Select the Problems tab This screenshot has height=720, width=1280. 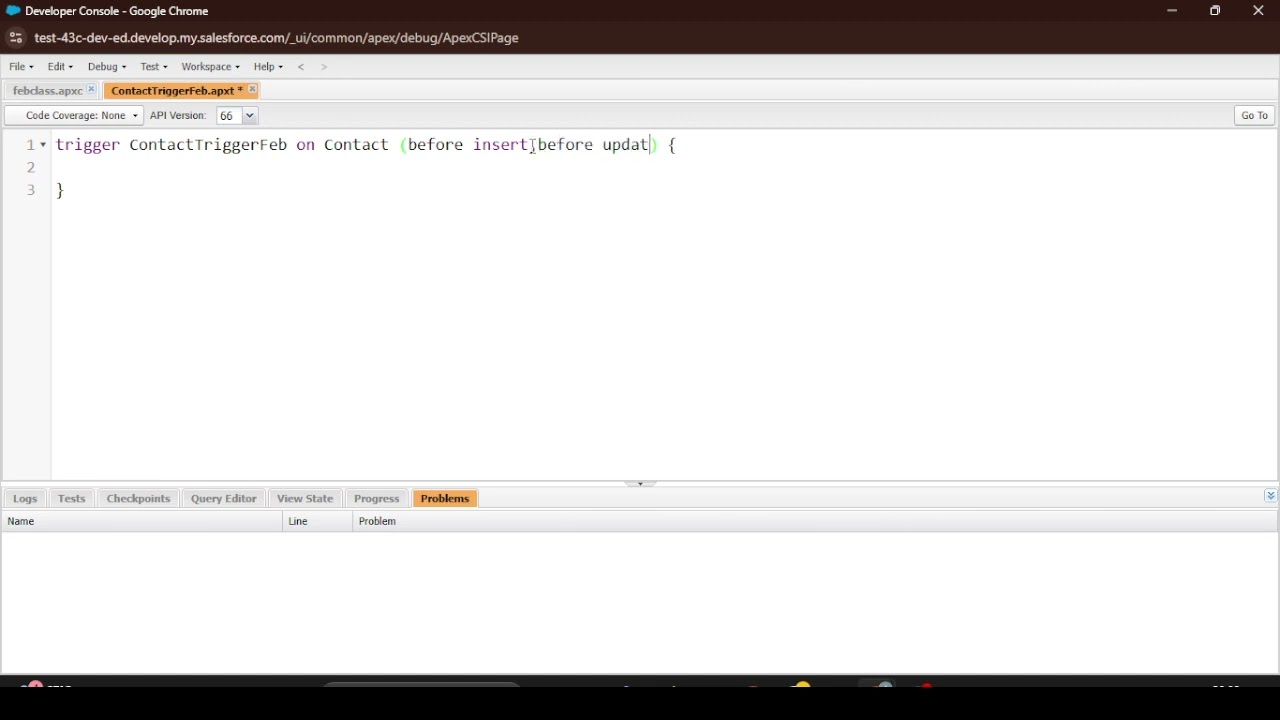[445, 499]
